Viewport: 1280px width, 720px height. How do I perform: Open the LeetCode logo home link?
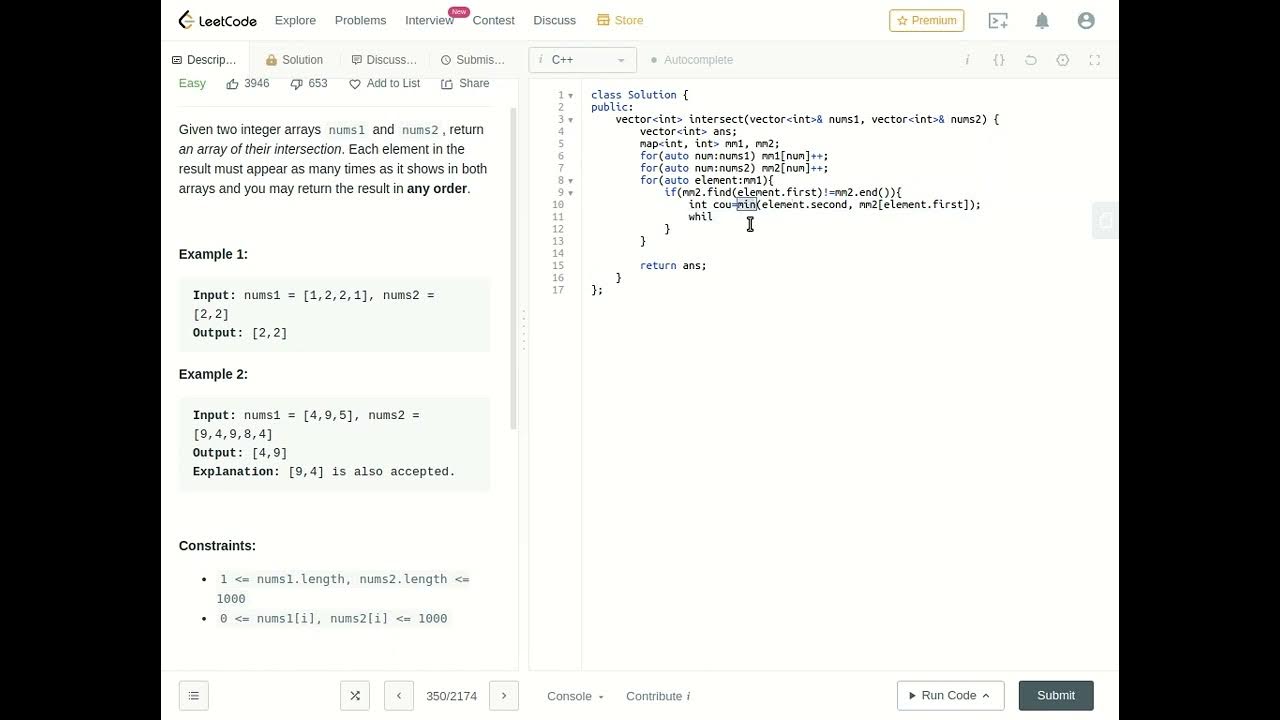pos(217,20)
